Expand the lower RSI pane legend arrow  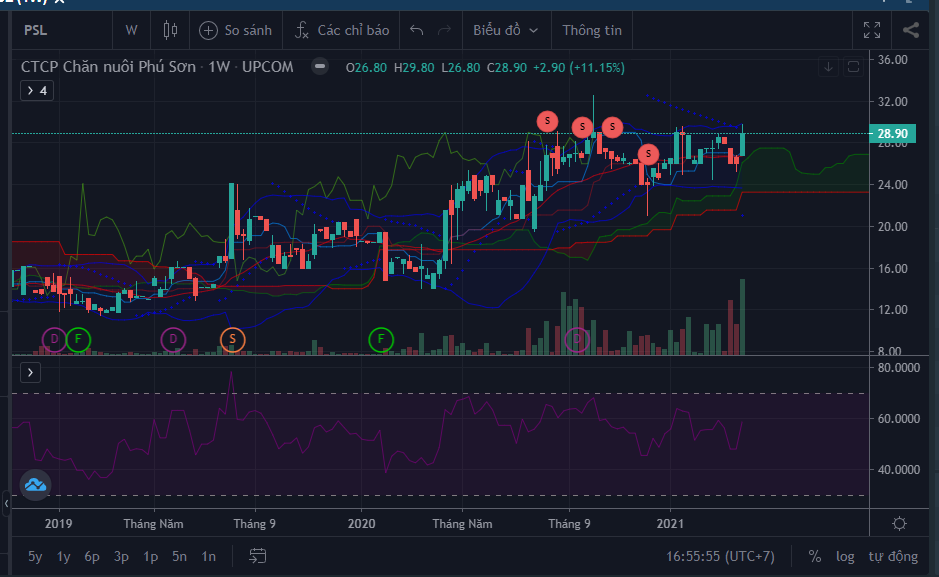(x=30, y=372)
